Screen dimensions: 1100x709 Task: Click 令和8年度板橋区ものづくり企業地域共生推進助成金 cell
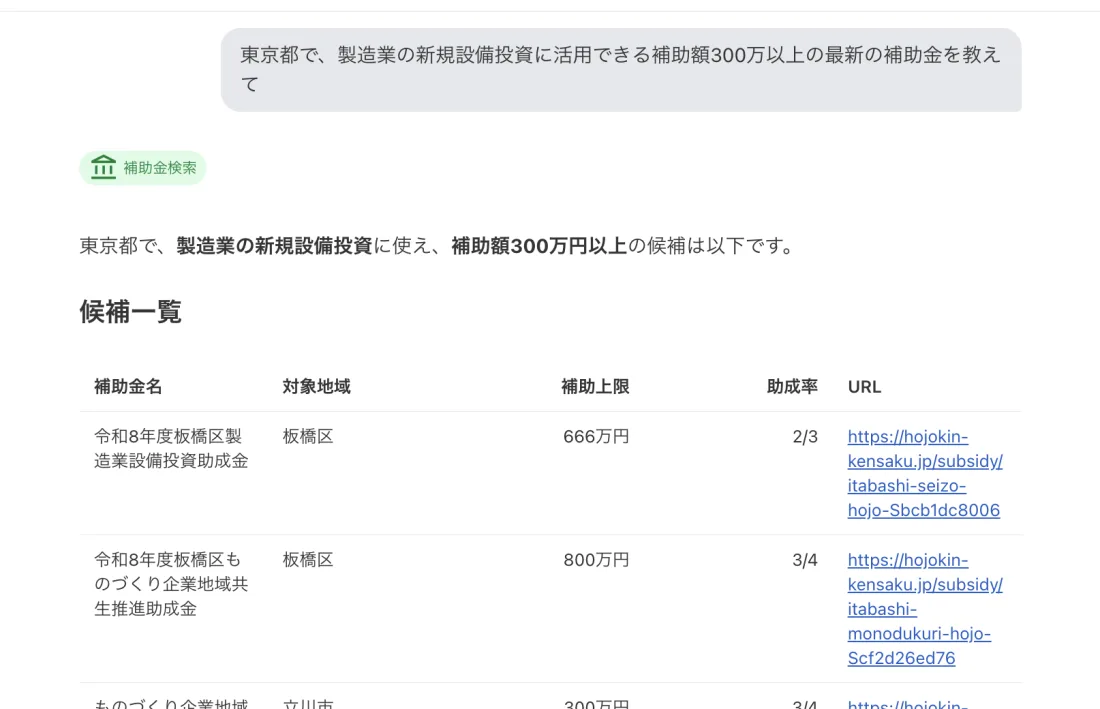pos(171,584)
